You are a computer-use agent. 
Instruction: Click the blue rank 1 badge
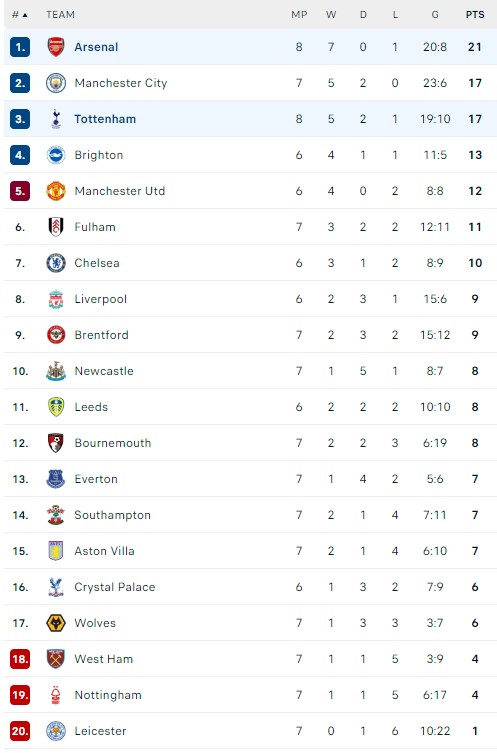tap(20, 47)
